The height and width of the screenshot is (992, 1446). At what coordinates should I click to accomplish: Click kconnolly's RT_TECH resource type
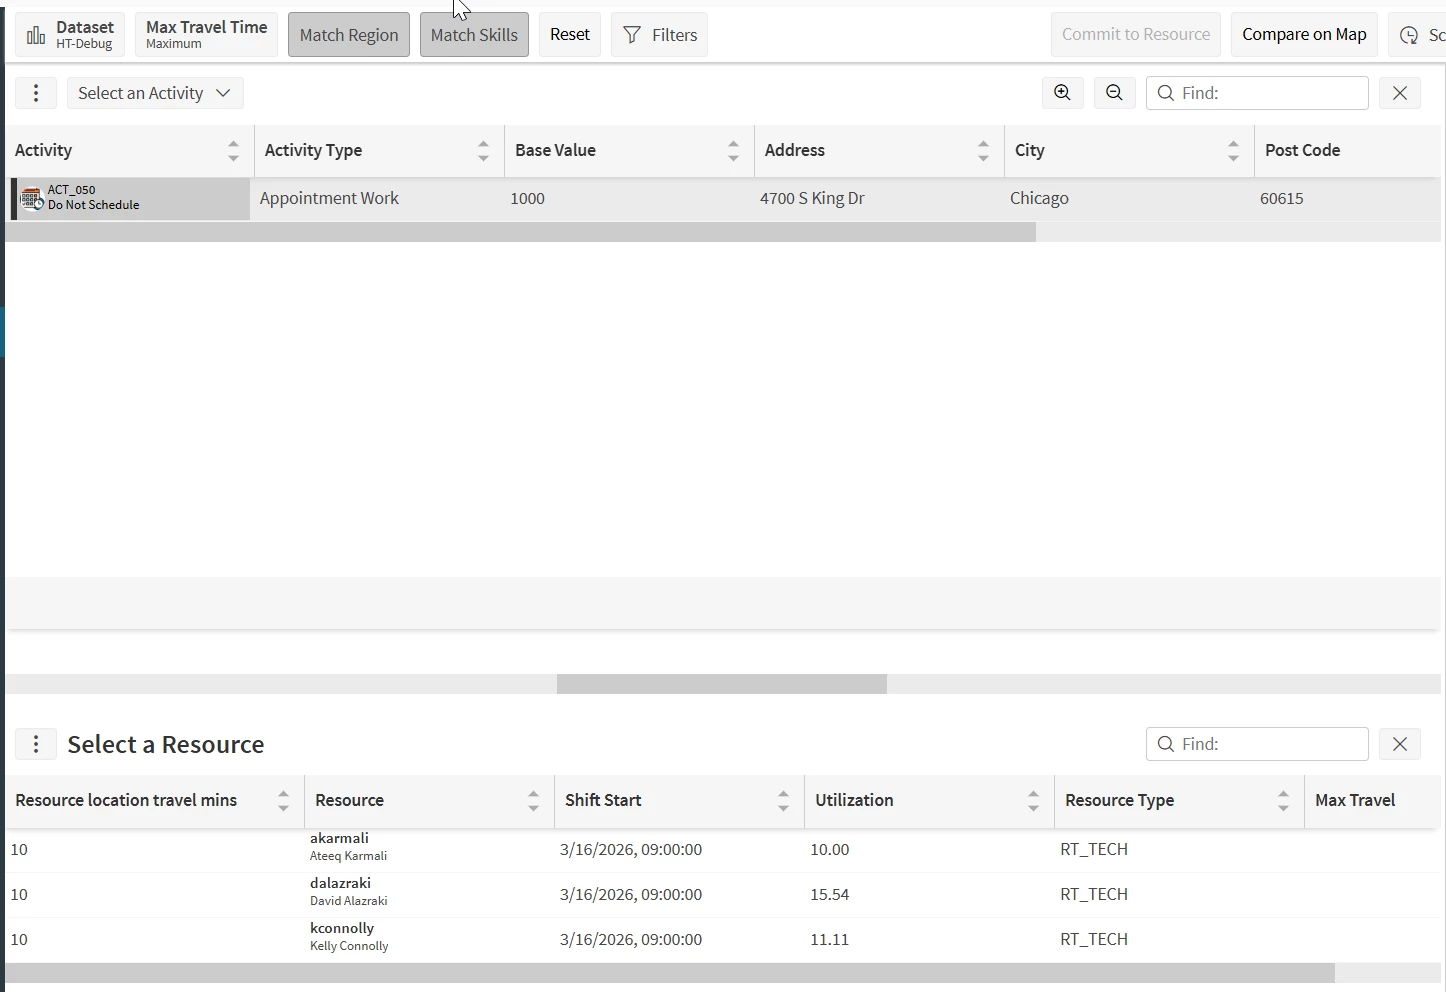(x=1094, y=940)
